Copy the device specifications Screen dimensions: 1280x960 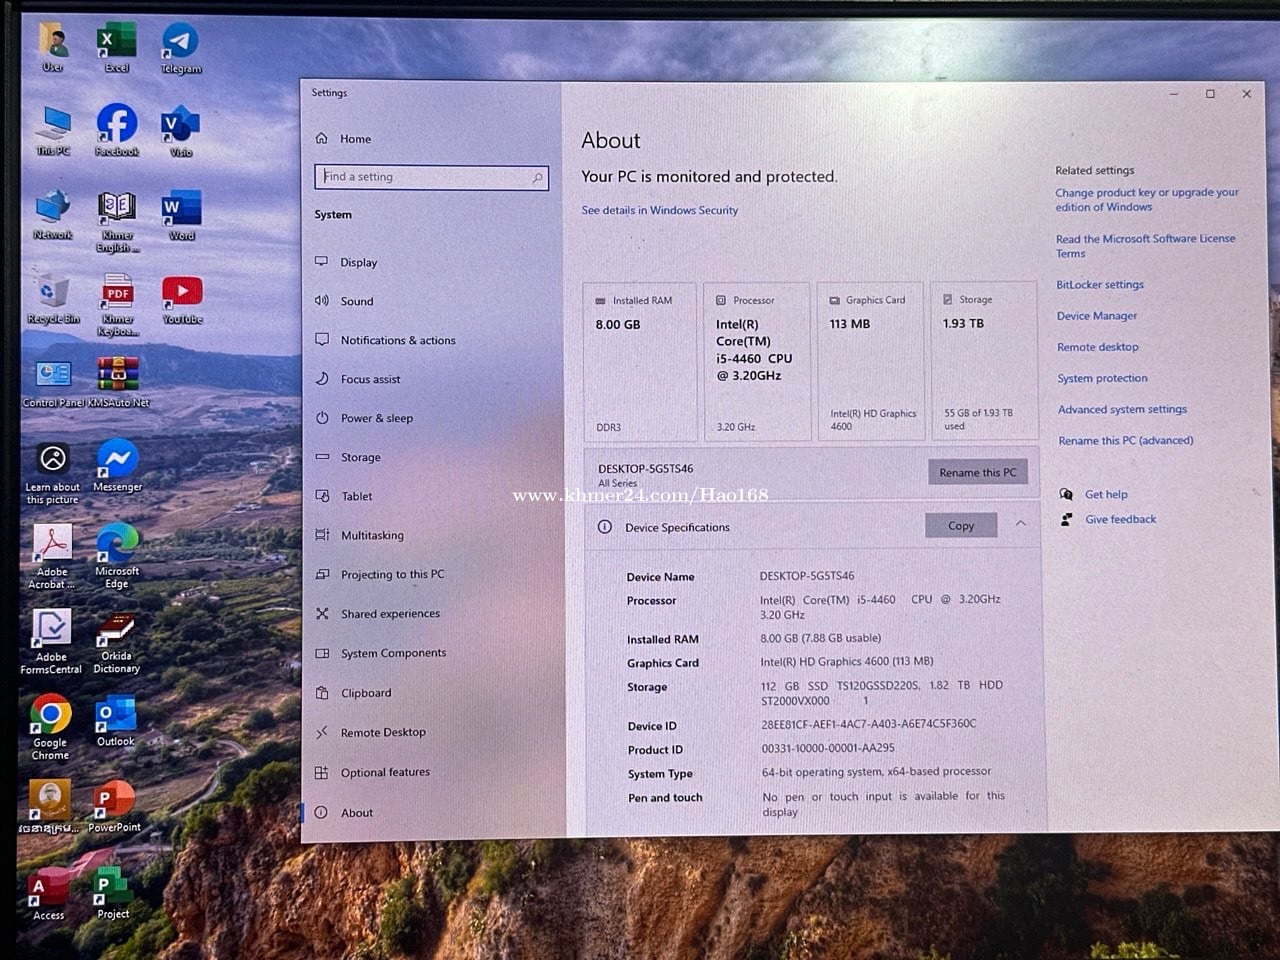click(x=960, y=526)
